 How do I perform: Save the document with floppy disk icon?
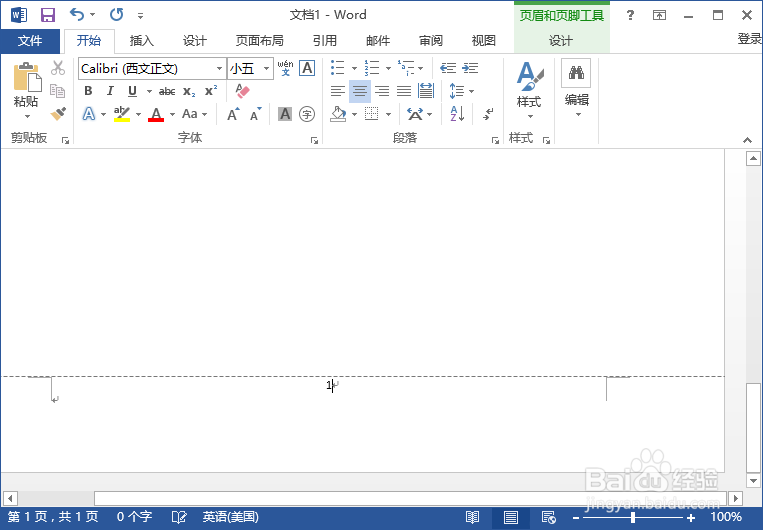(48, 15)
